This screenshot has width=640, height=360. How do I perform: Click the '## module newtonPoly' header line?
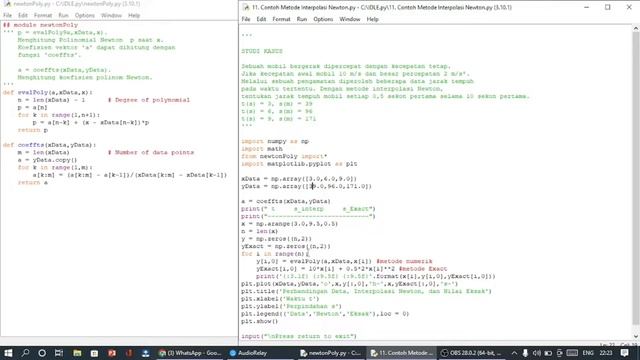40,25
